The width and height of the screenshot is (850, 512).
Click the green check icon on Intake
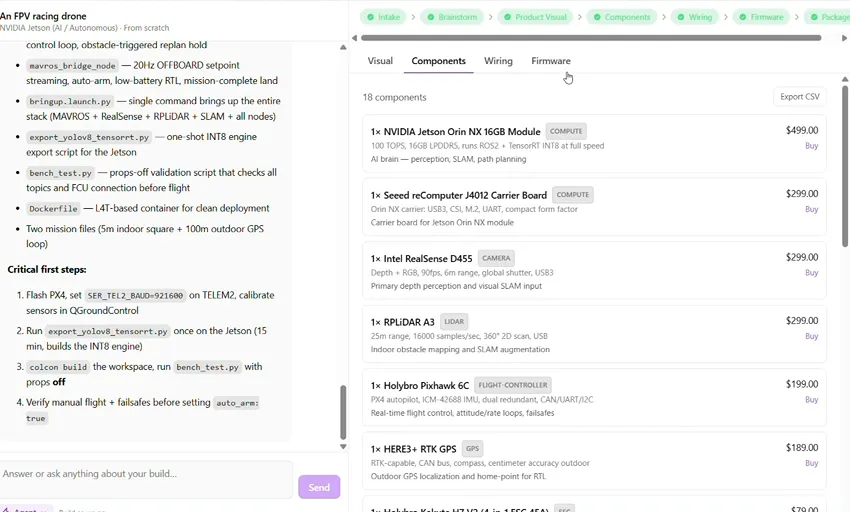pos(370,17)
